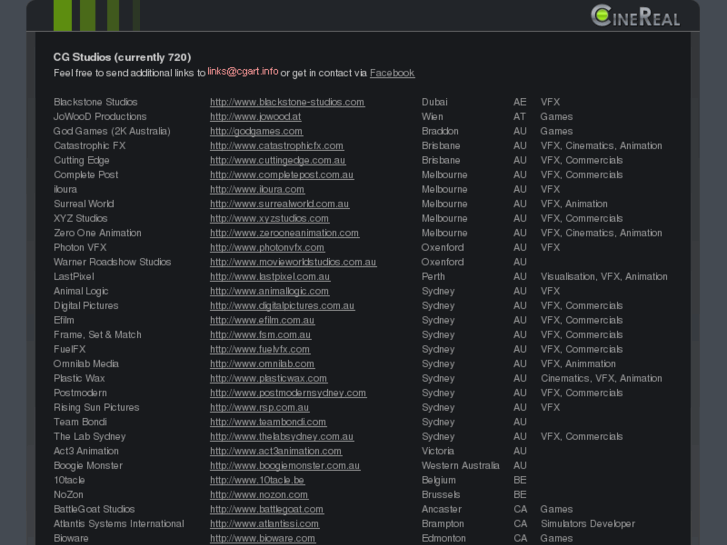The width and height of the screenshot is (727, 545).
Task: Open the photonvfx.com link
Action: click(268, 248)
